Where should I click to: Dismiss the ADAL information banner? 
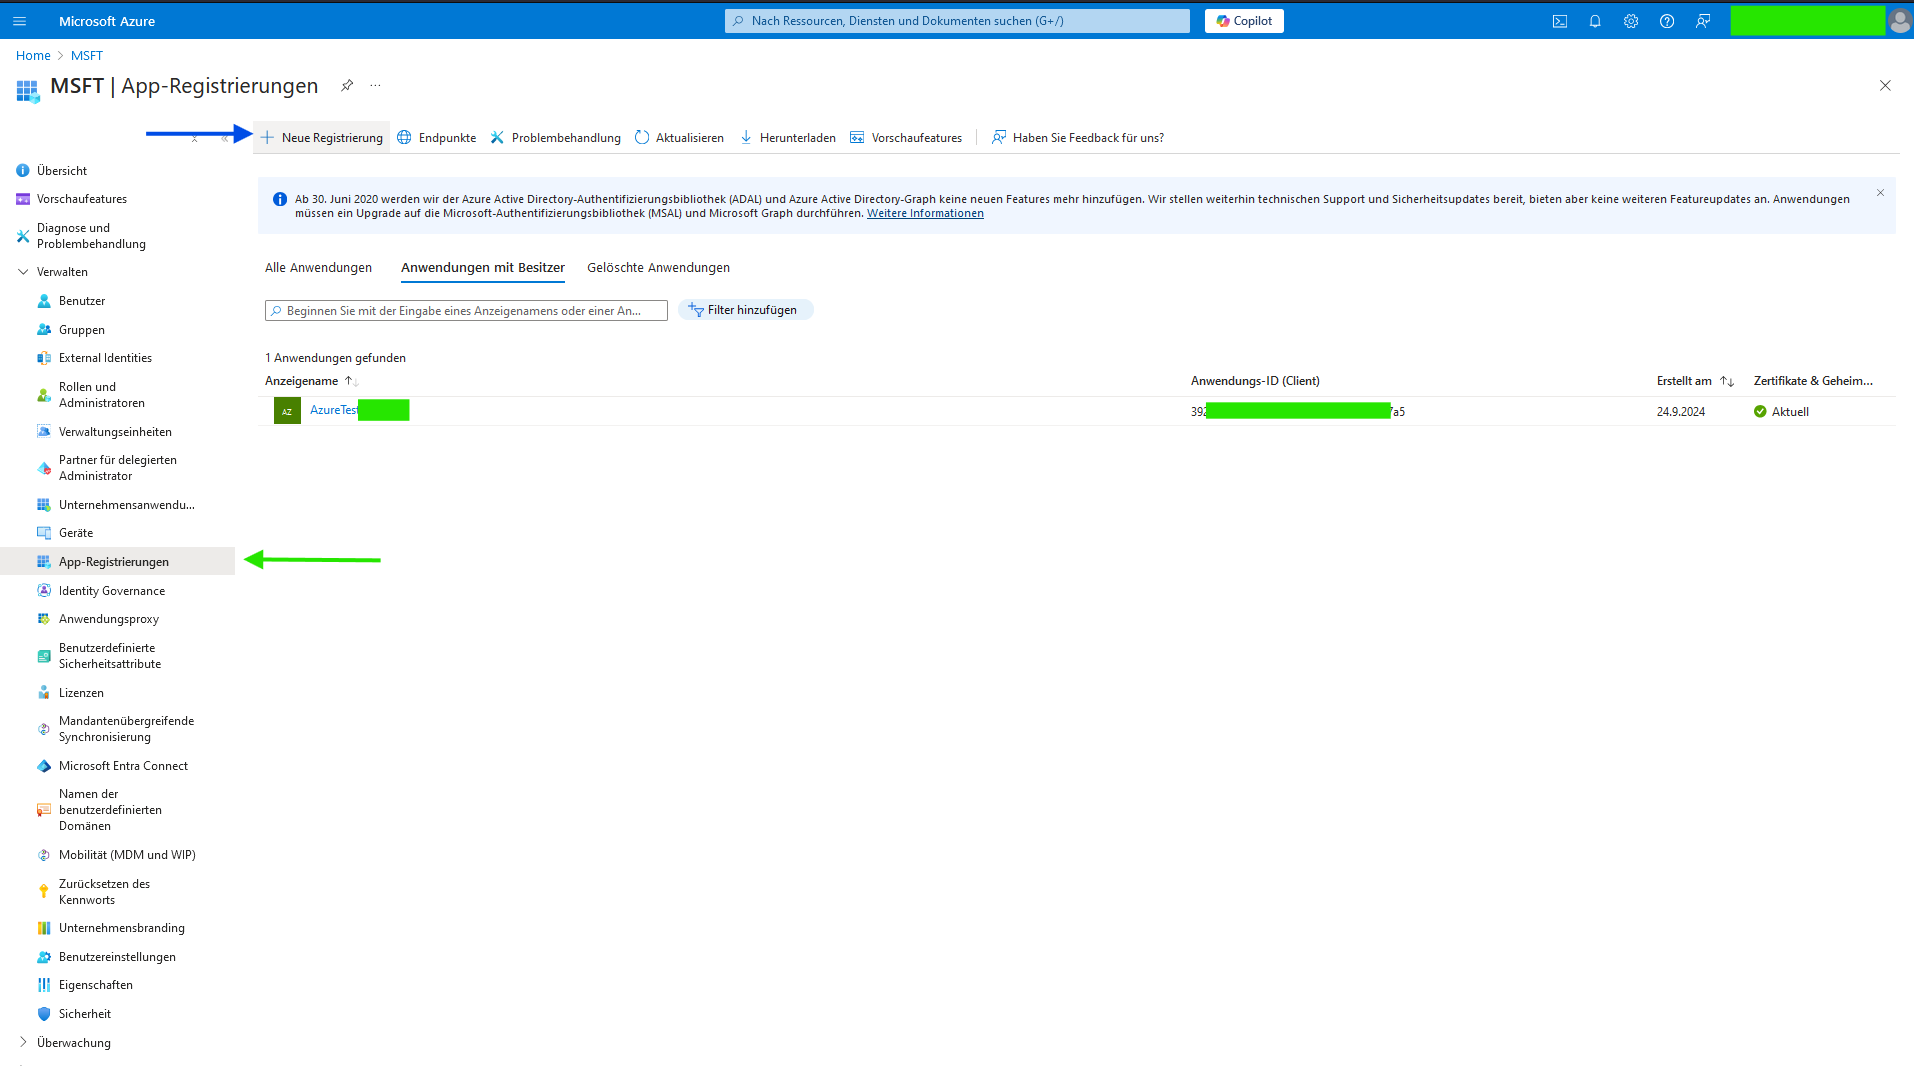coord(1880,193)
